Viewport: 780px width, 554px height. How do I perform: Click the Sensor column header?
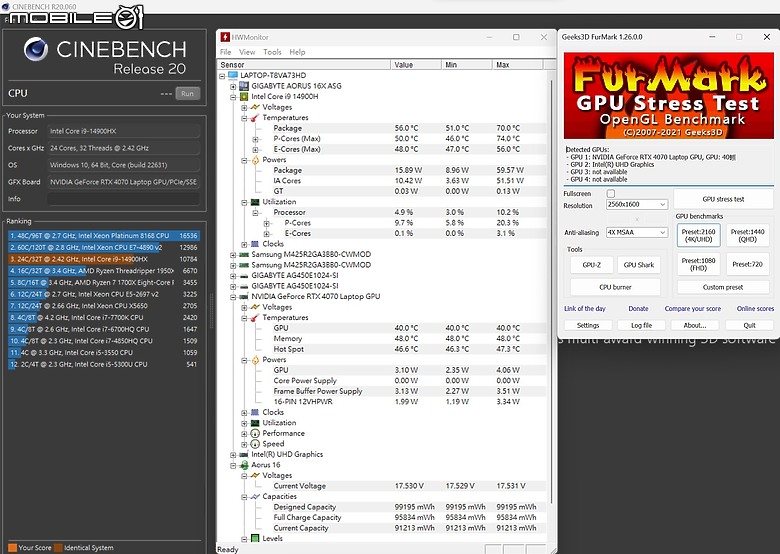(304, 65)
